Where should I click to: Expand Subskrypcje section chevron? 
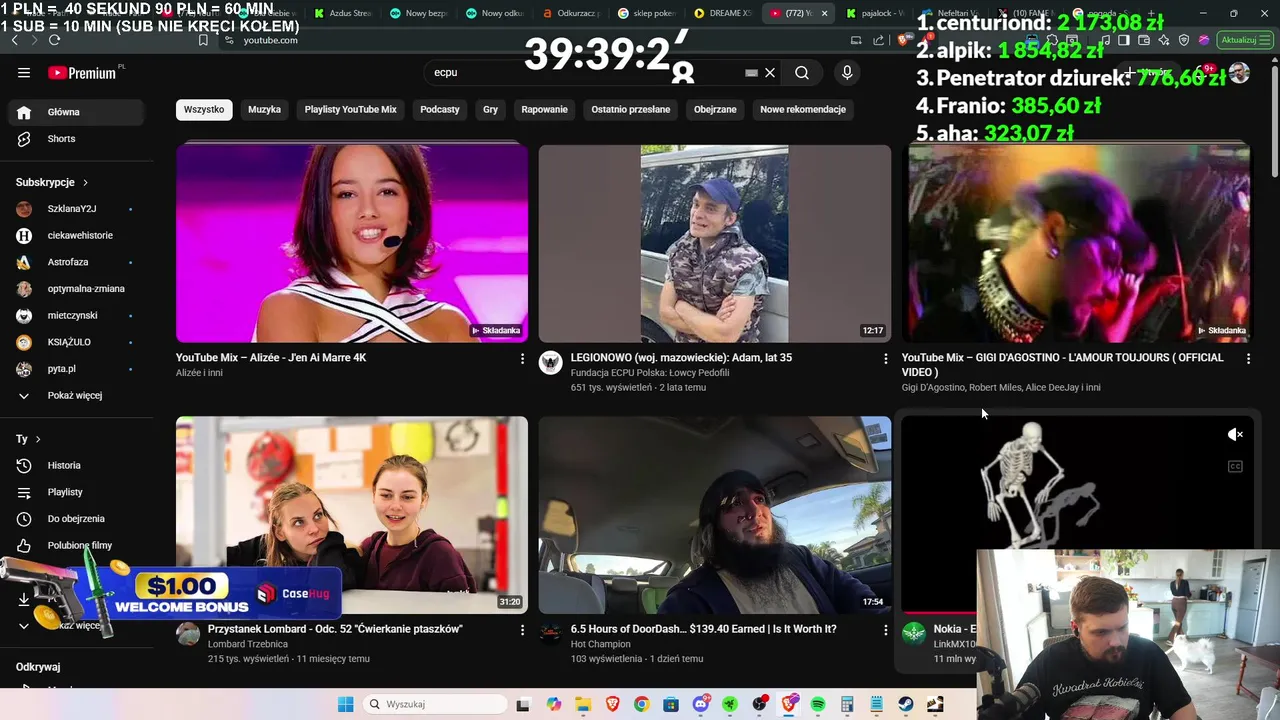[x=85, y=182]
